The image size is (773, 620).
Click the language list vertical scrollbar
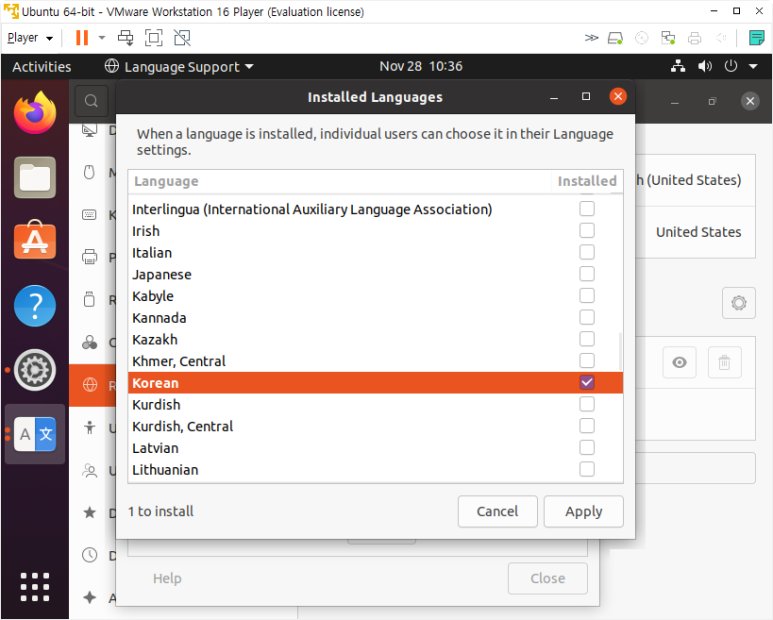point(620,352)
